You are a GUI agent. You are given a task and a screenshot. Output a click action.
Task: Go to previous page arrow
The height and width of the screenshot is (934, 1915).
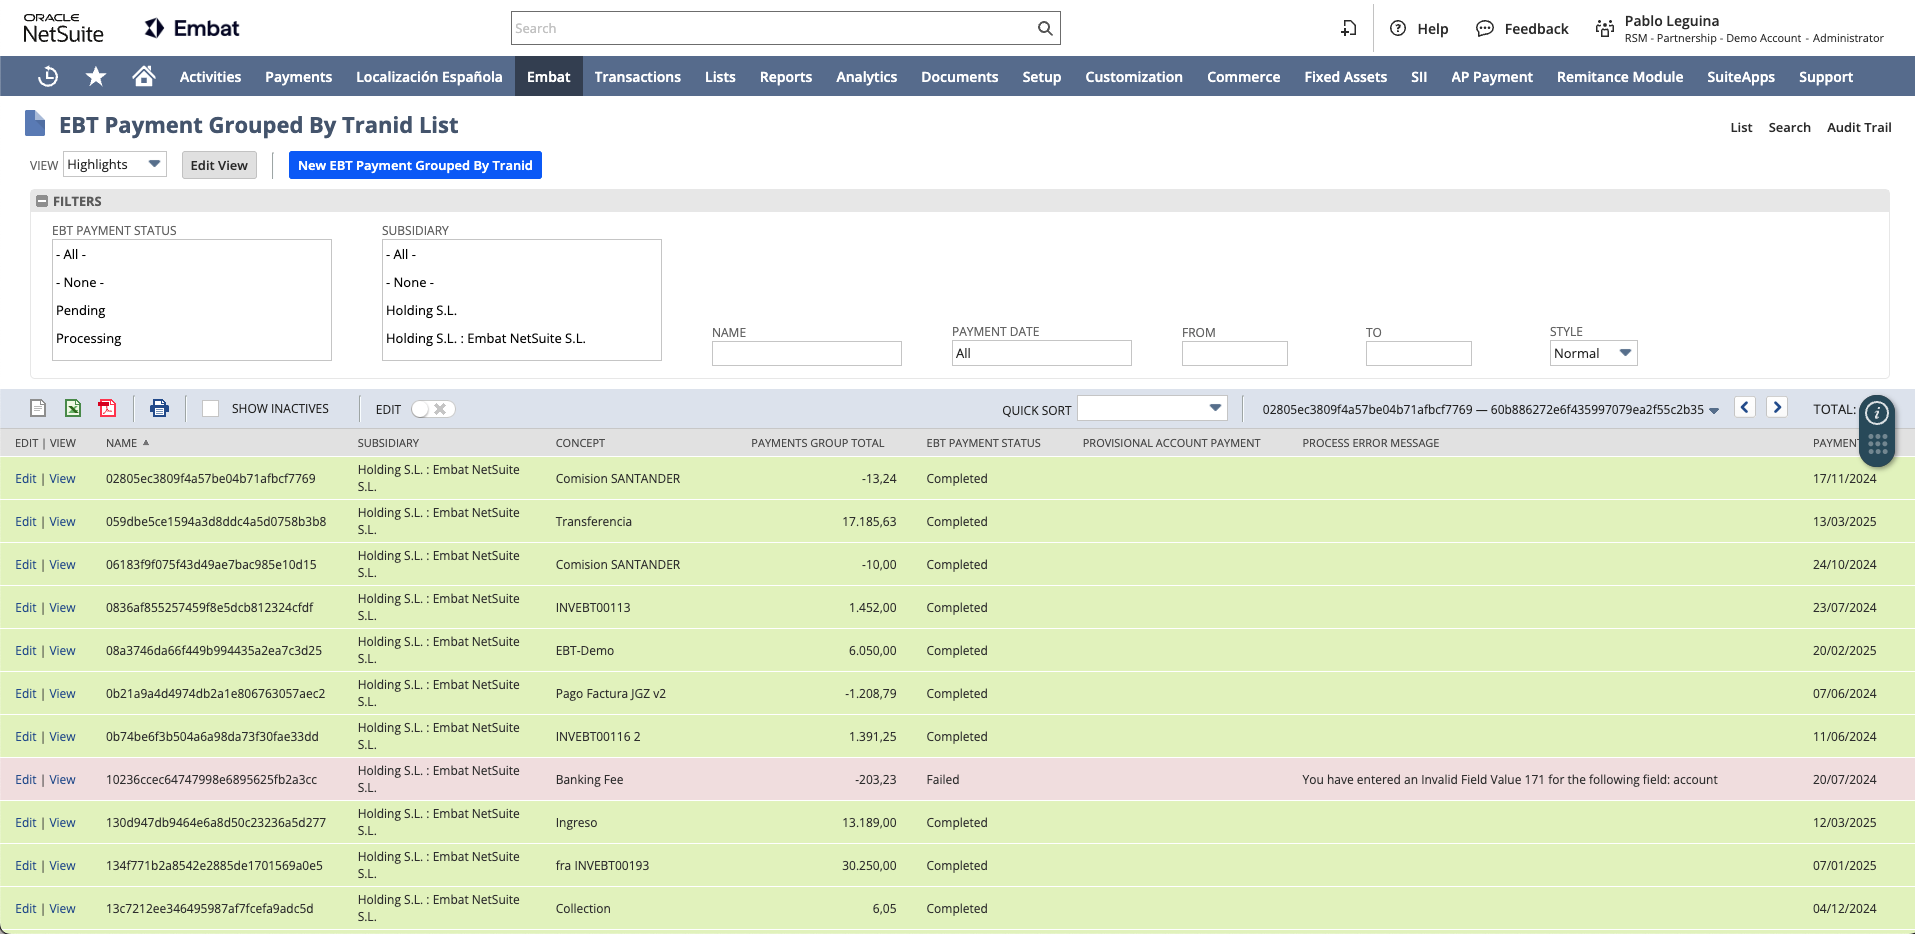(x=1745, y=407)
